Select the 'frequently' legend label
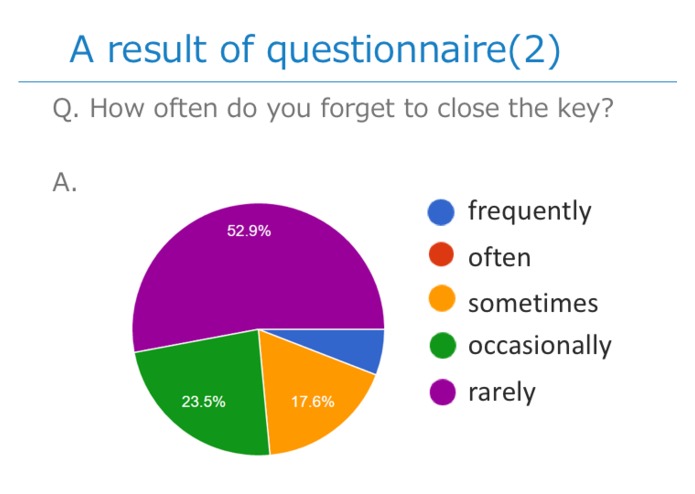The width and height of the screenshot is (695, 494). click(x=530, y=211)
